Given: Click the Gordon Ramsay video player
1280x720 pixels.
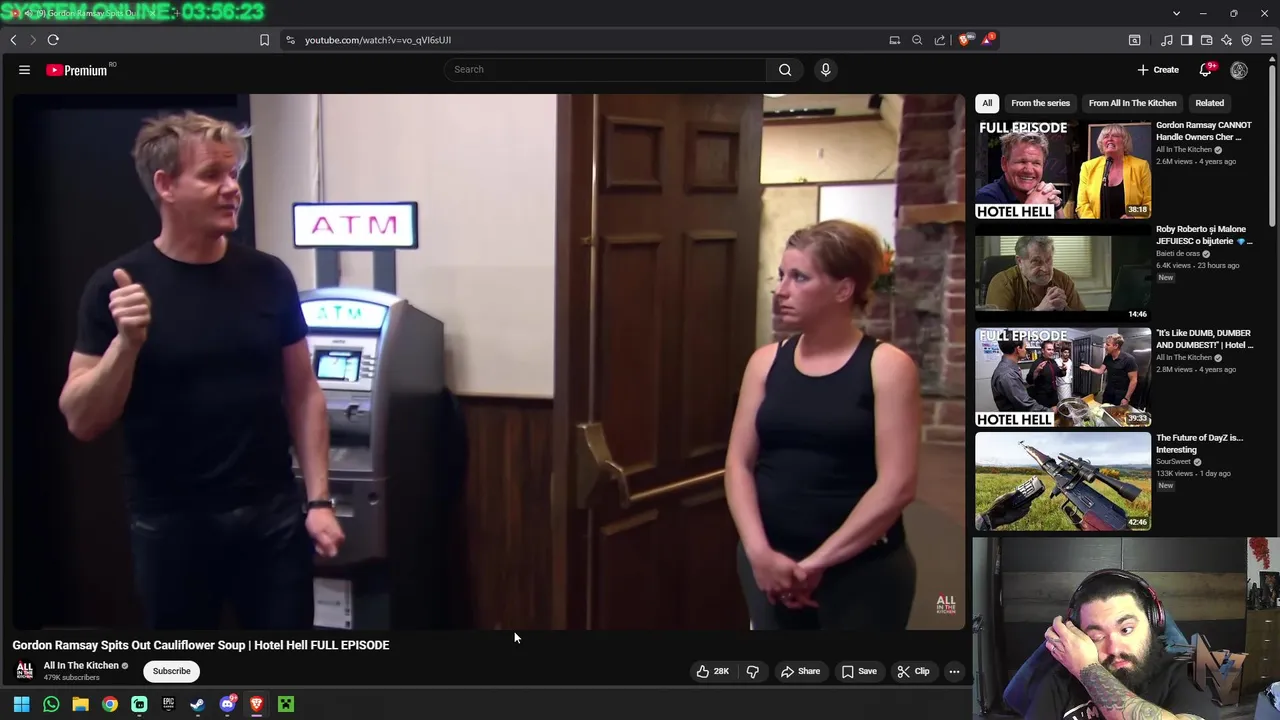Looking at the screenshot, I should (489, 362).
